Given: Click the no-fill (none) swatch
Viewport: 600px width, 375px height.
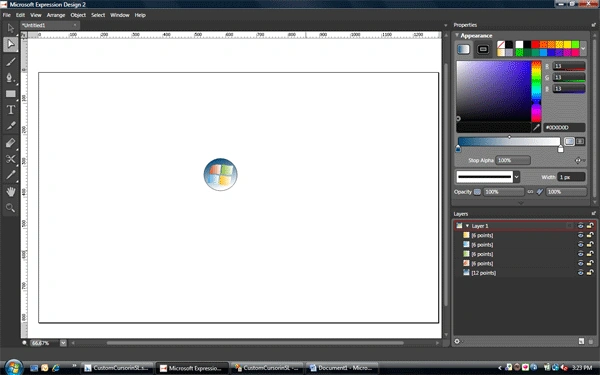Looking at the screenshot, I should coord(501,45).
